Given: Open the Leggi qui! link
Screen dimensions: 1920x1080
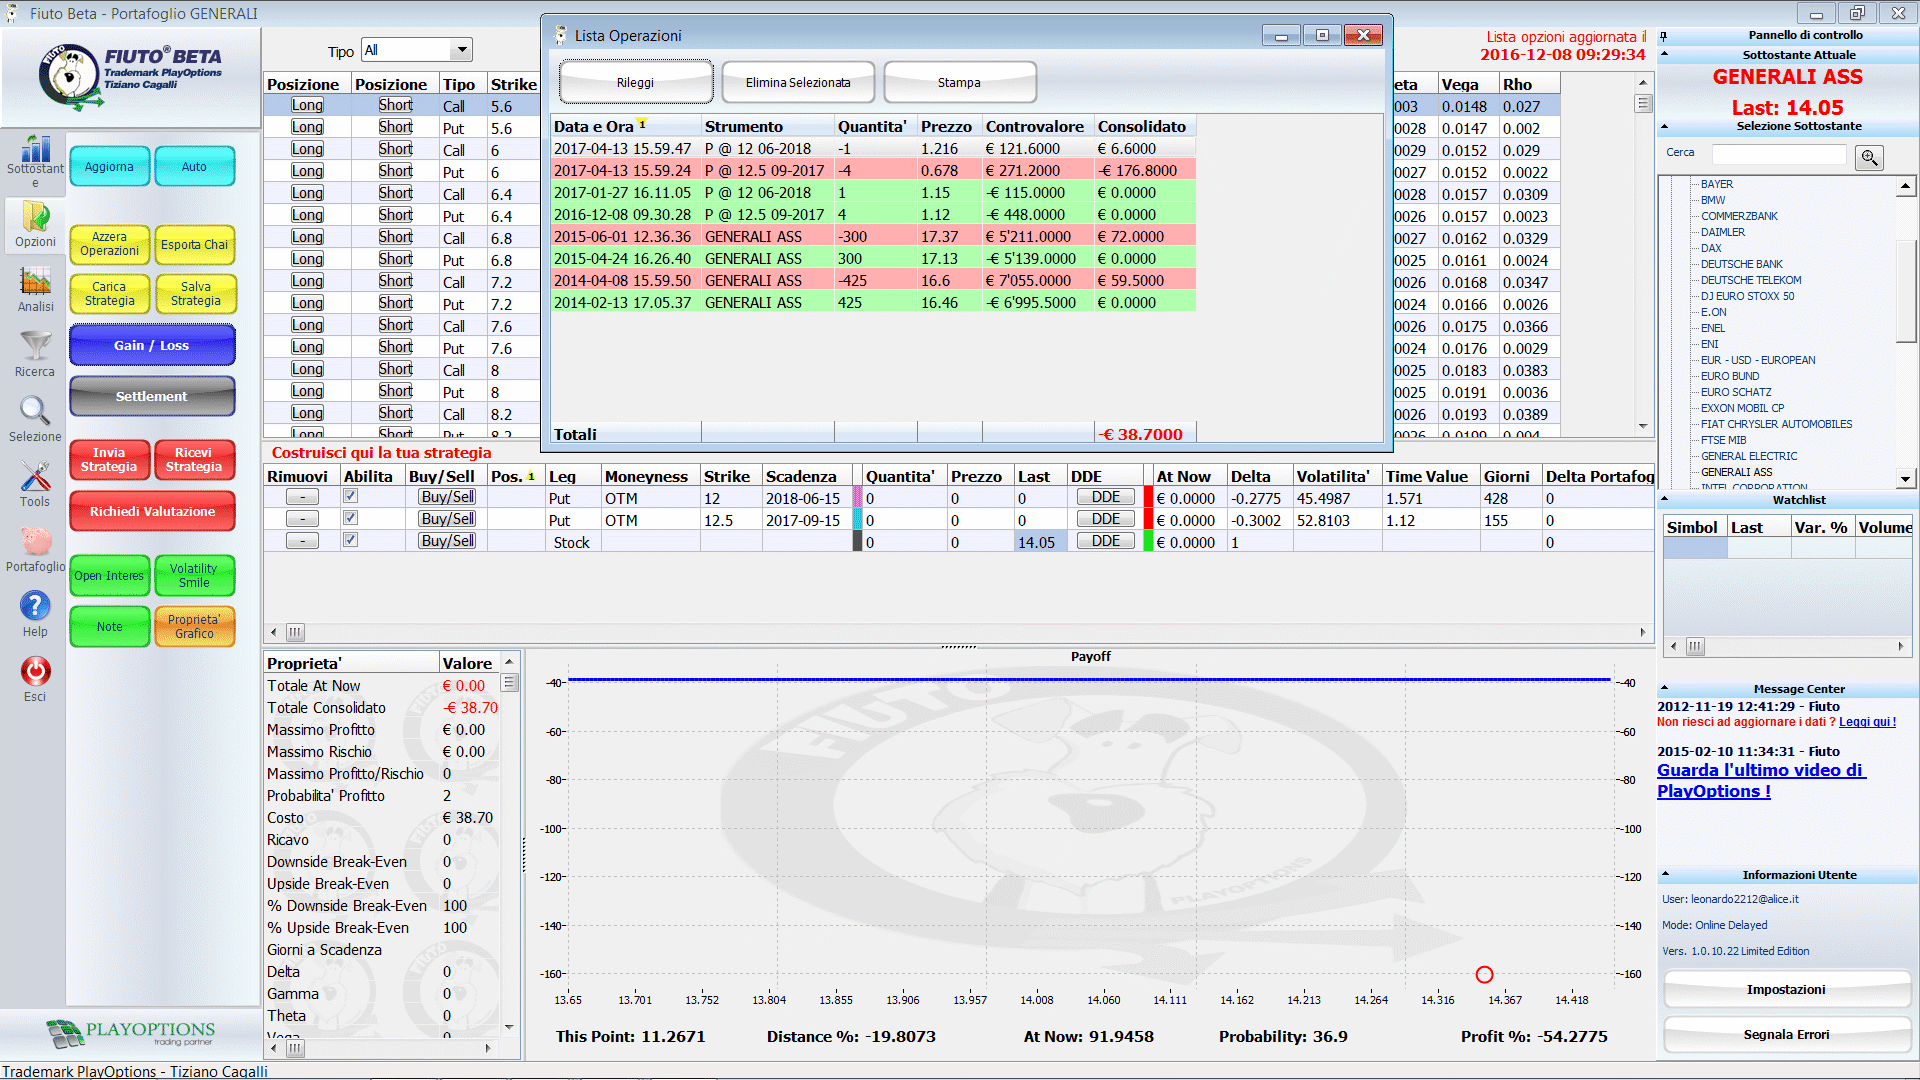Looking at the screenshot, I should (1867, 722).
